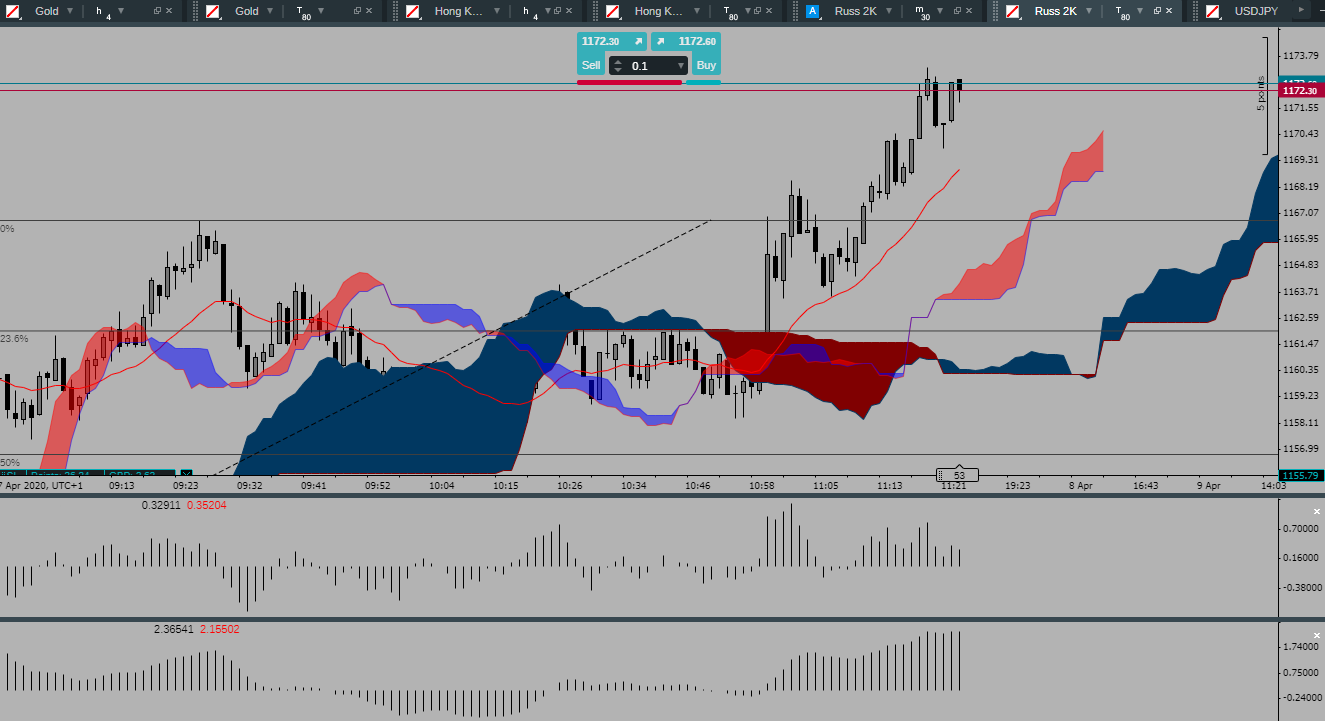The image size is (1325, 721).
Task: Click the red slash icon on the USDJPY tab
Action: [x=1212, y=11]
